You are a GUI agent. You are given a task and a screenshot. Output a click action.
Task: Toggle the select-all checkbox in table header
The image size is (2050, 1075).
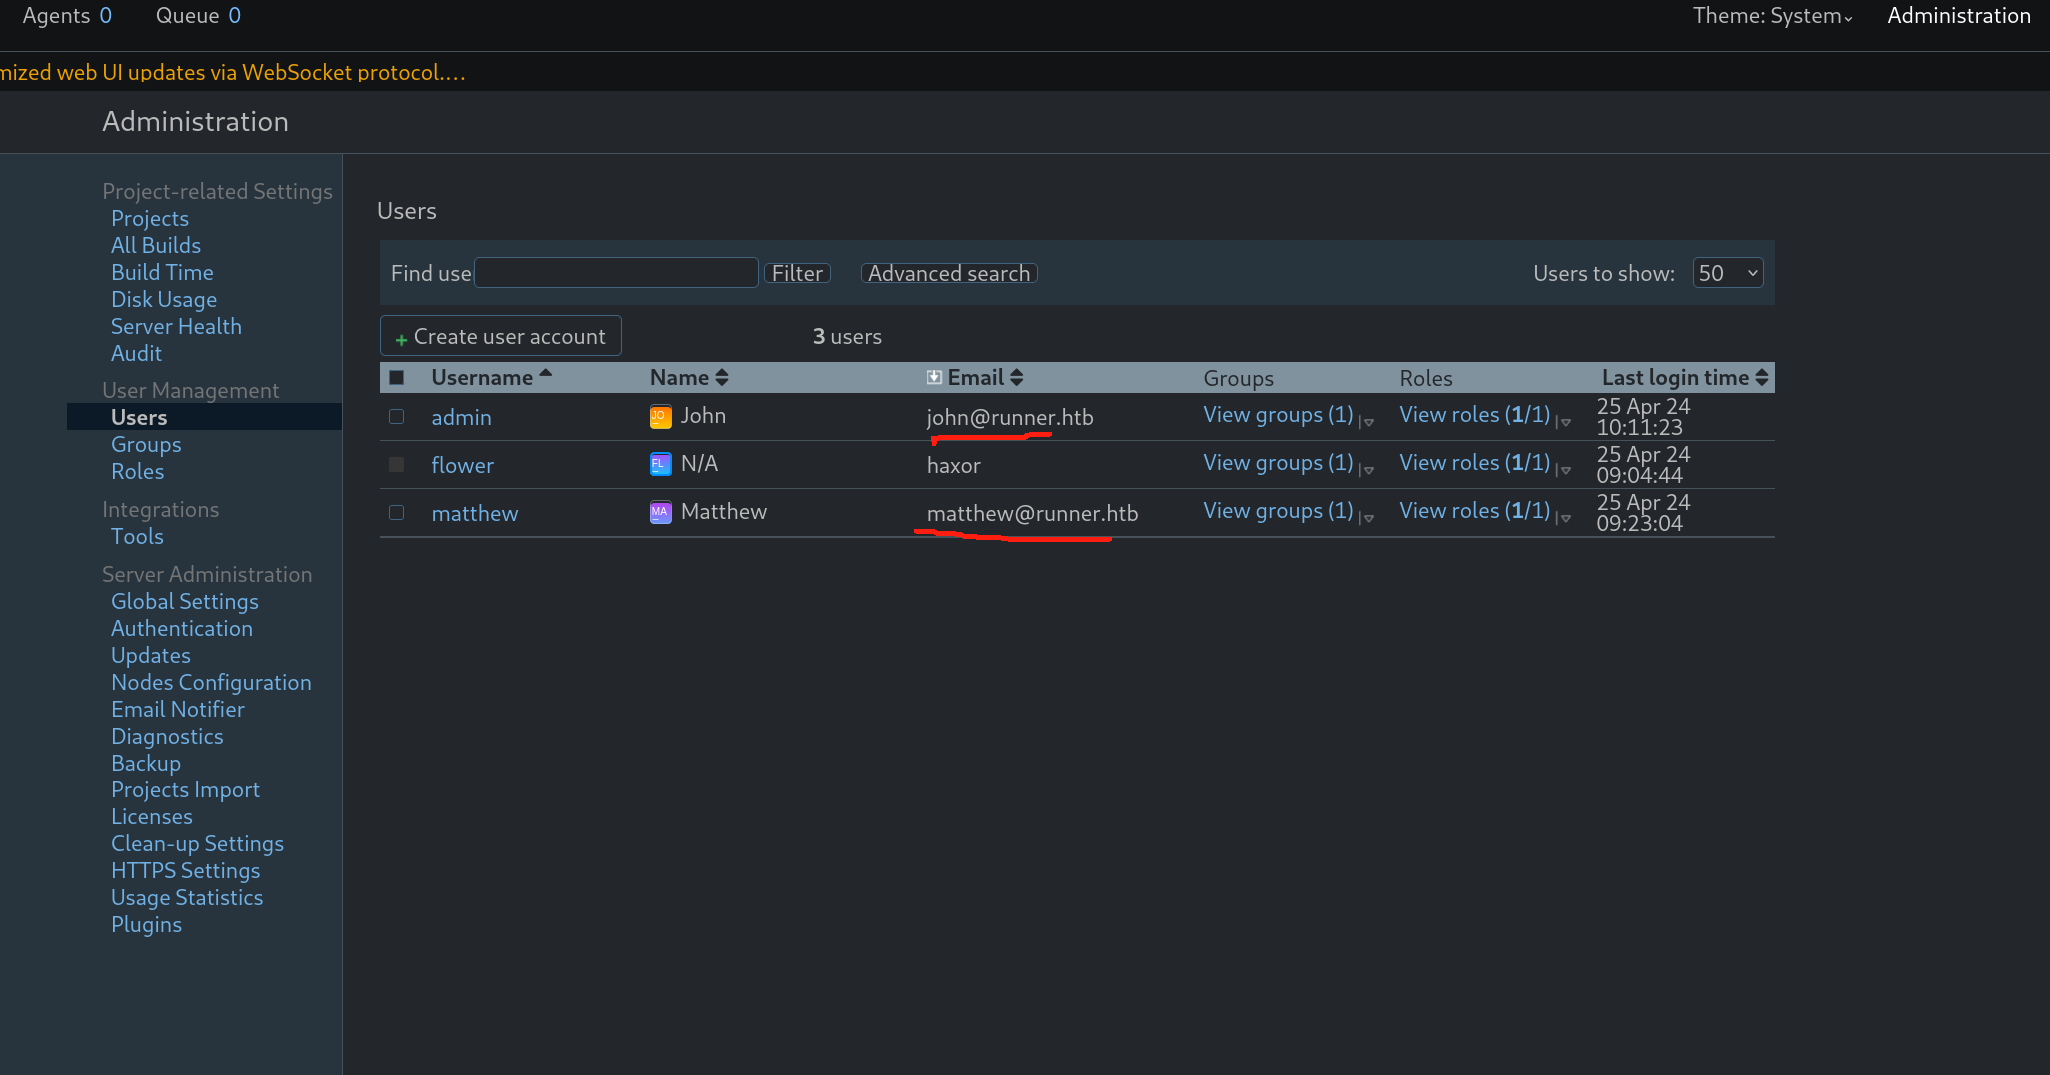pyautogui.click(x=397, y=377)
